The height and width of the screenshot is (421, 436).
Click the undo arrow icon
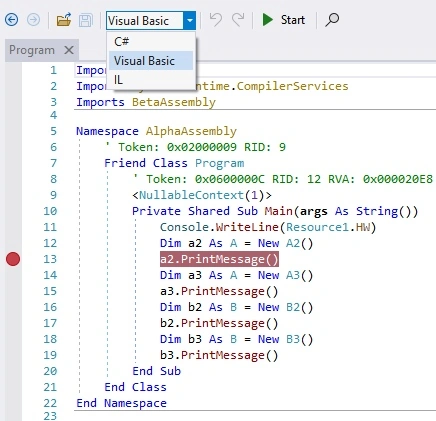pos(216,20)
